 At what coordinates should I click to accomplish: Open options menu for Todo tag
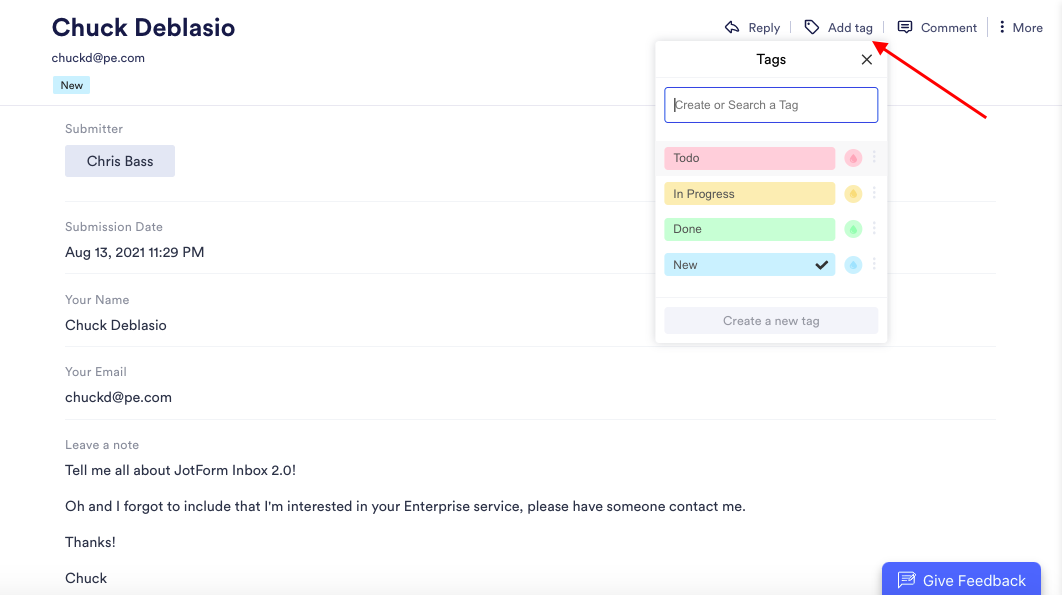(874, 157)
